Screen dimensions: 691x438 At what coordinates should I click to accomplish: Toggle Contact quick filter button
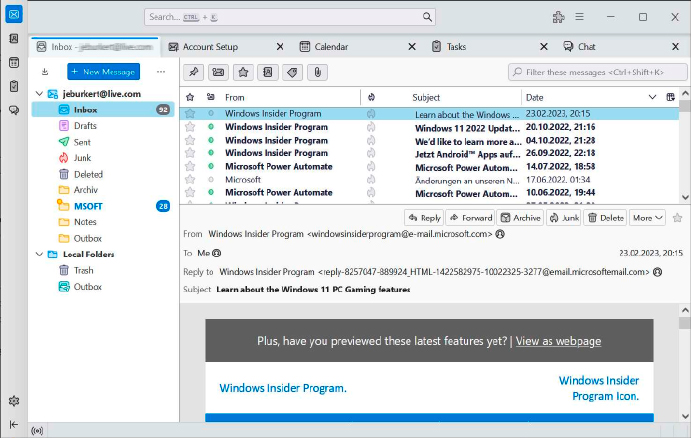click(268, 72)
